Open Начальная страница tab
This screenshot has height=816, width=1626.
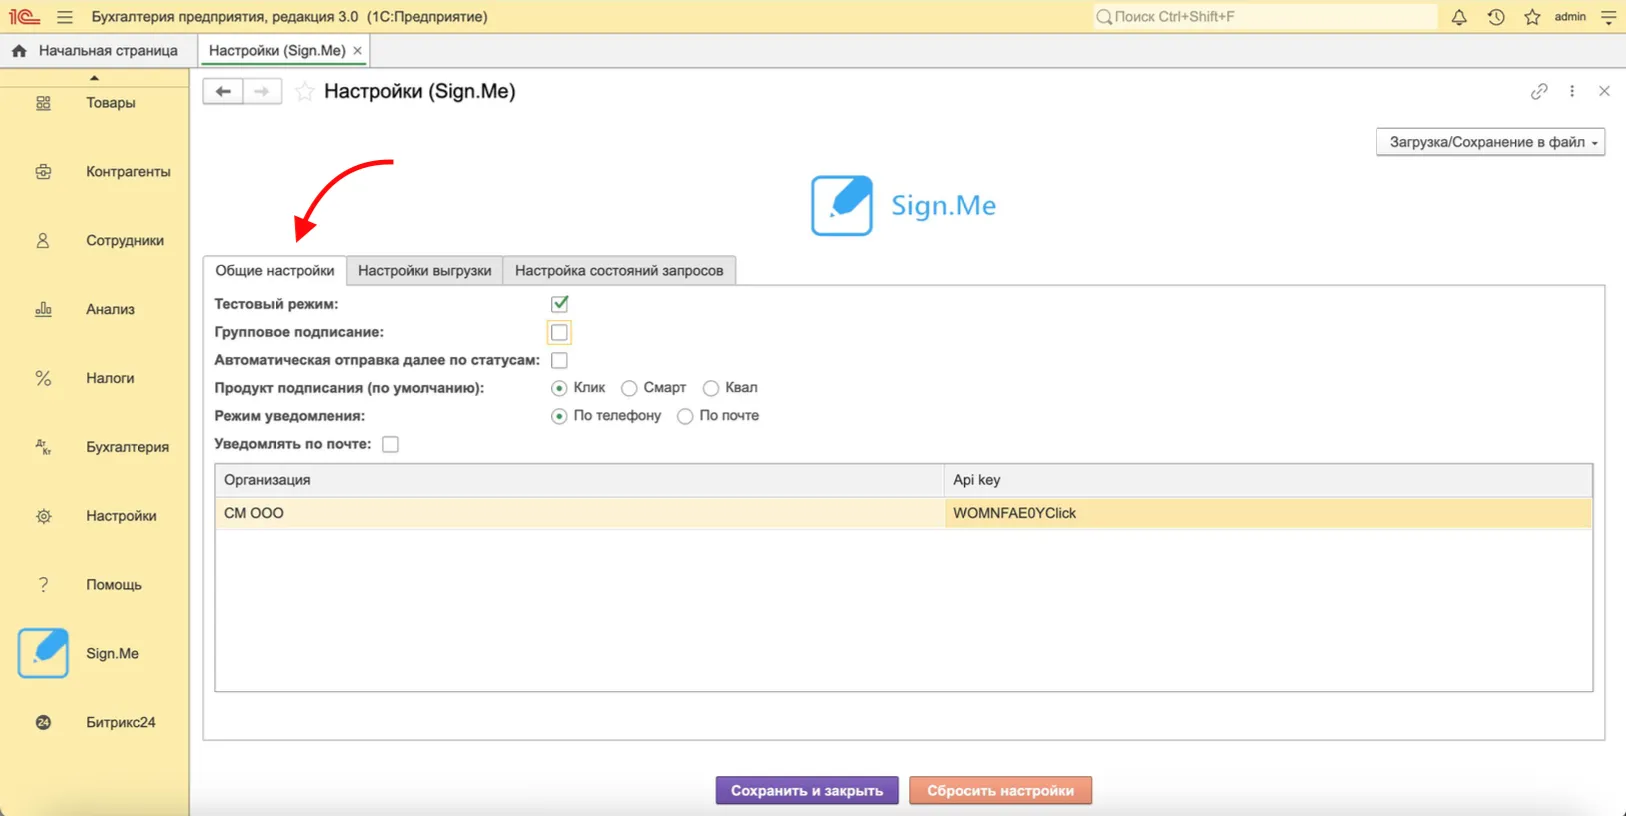coord(98,50)
